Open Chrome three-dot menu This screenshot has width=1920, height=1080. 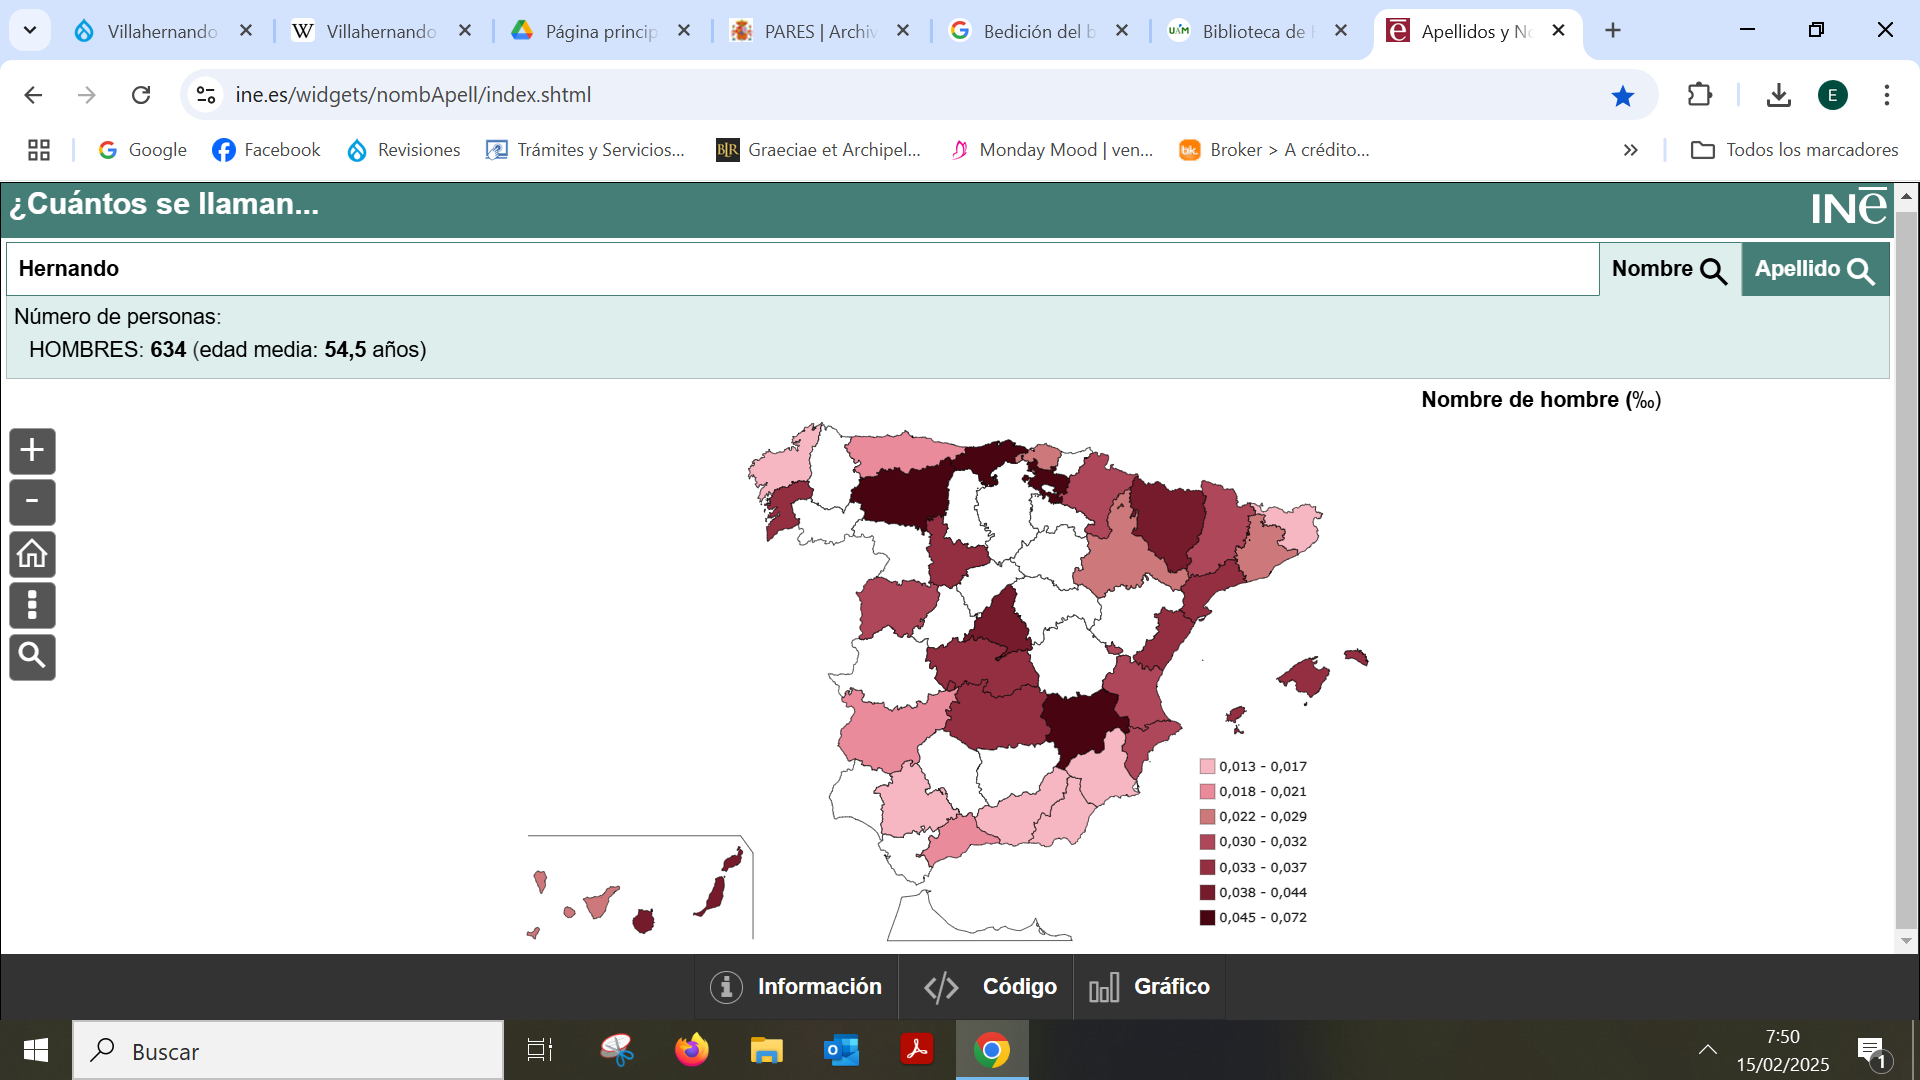click(1887, 95)
